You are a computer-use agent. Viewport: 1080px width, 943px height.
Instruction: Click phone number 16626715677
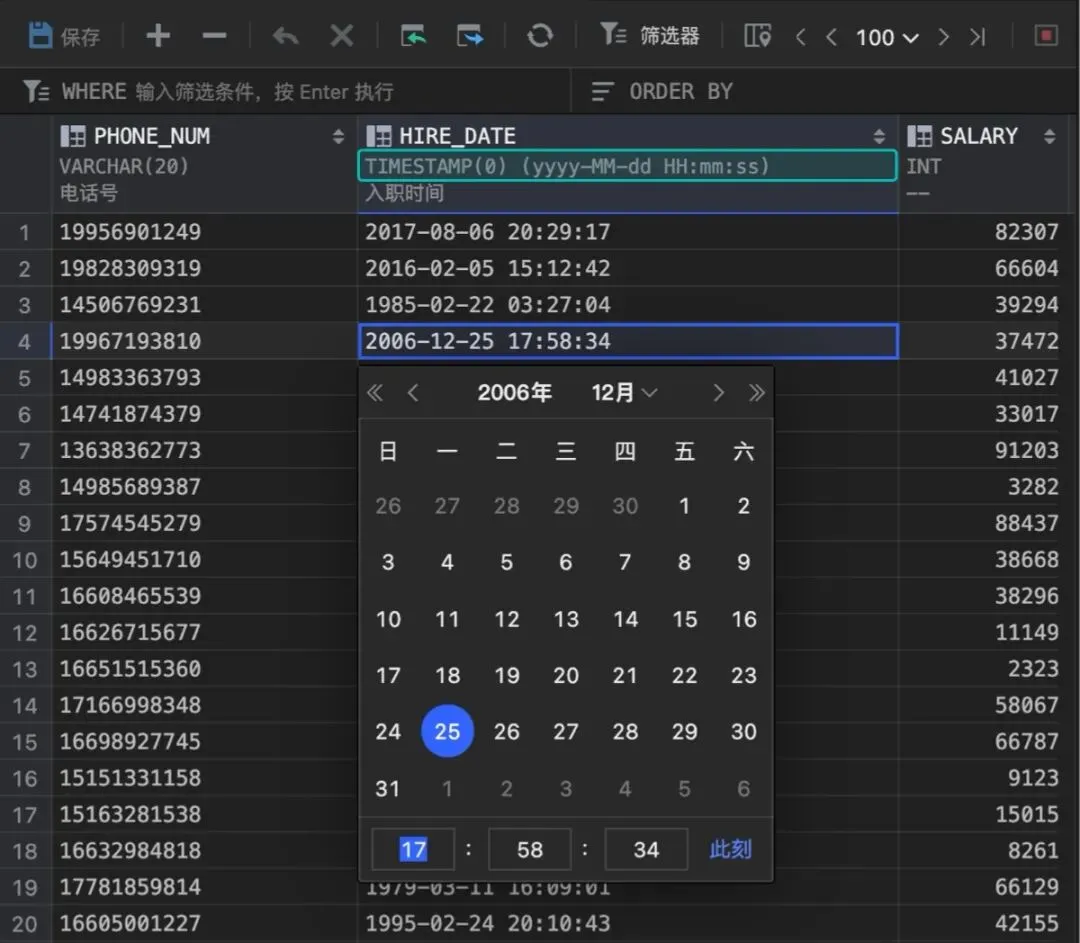[x=130, y=632]
